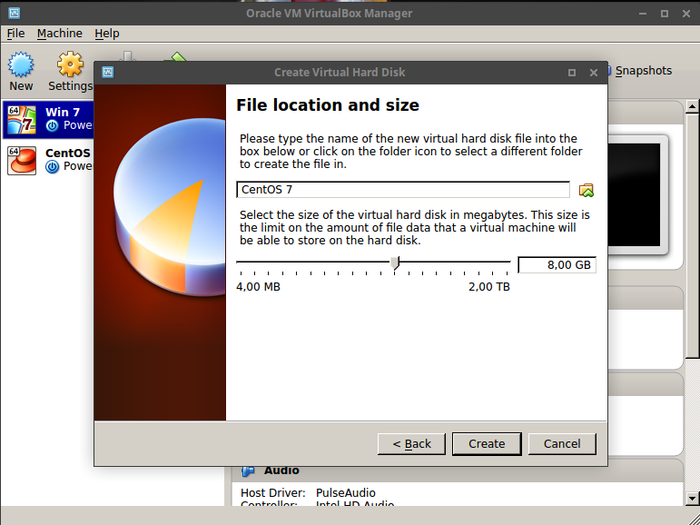The width and height of the screenshot is (700, 525).
Task: Maximize the Create Virtual Hard Disk dialog
Action: [572, 72]
